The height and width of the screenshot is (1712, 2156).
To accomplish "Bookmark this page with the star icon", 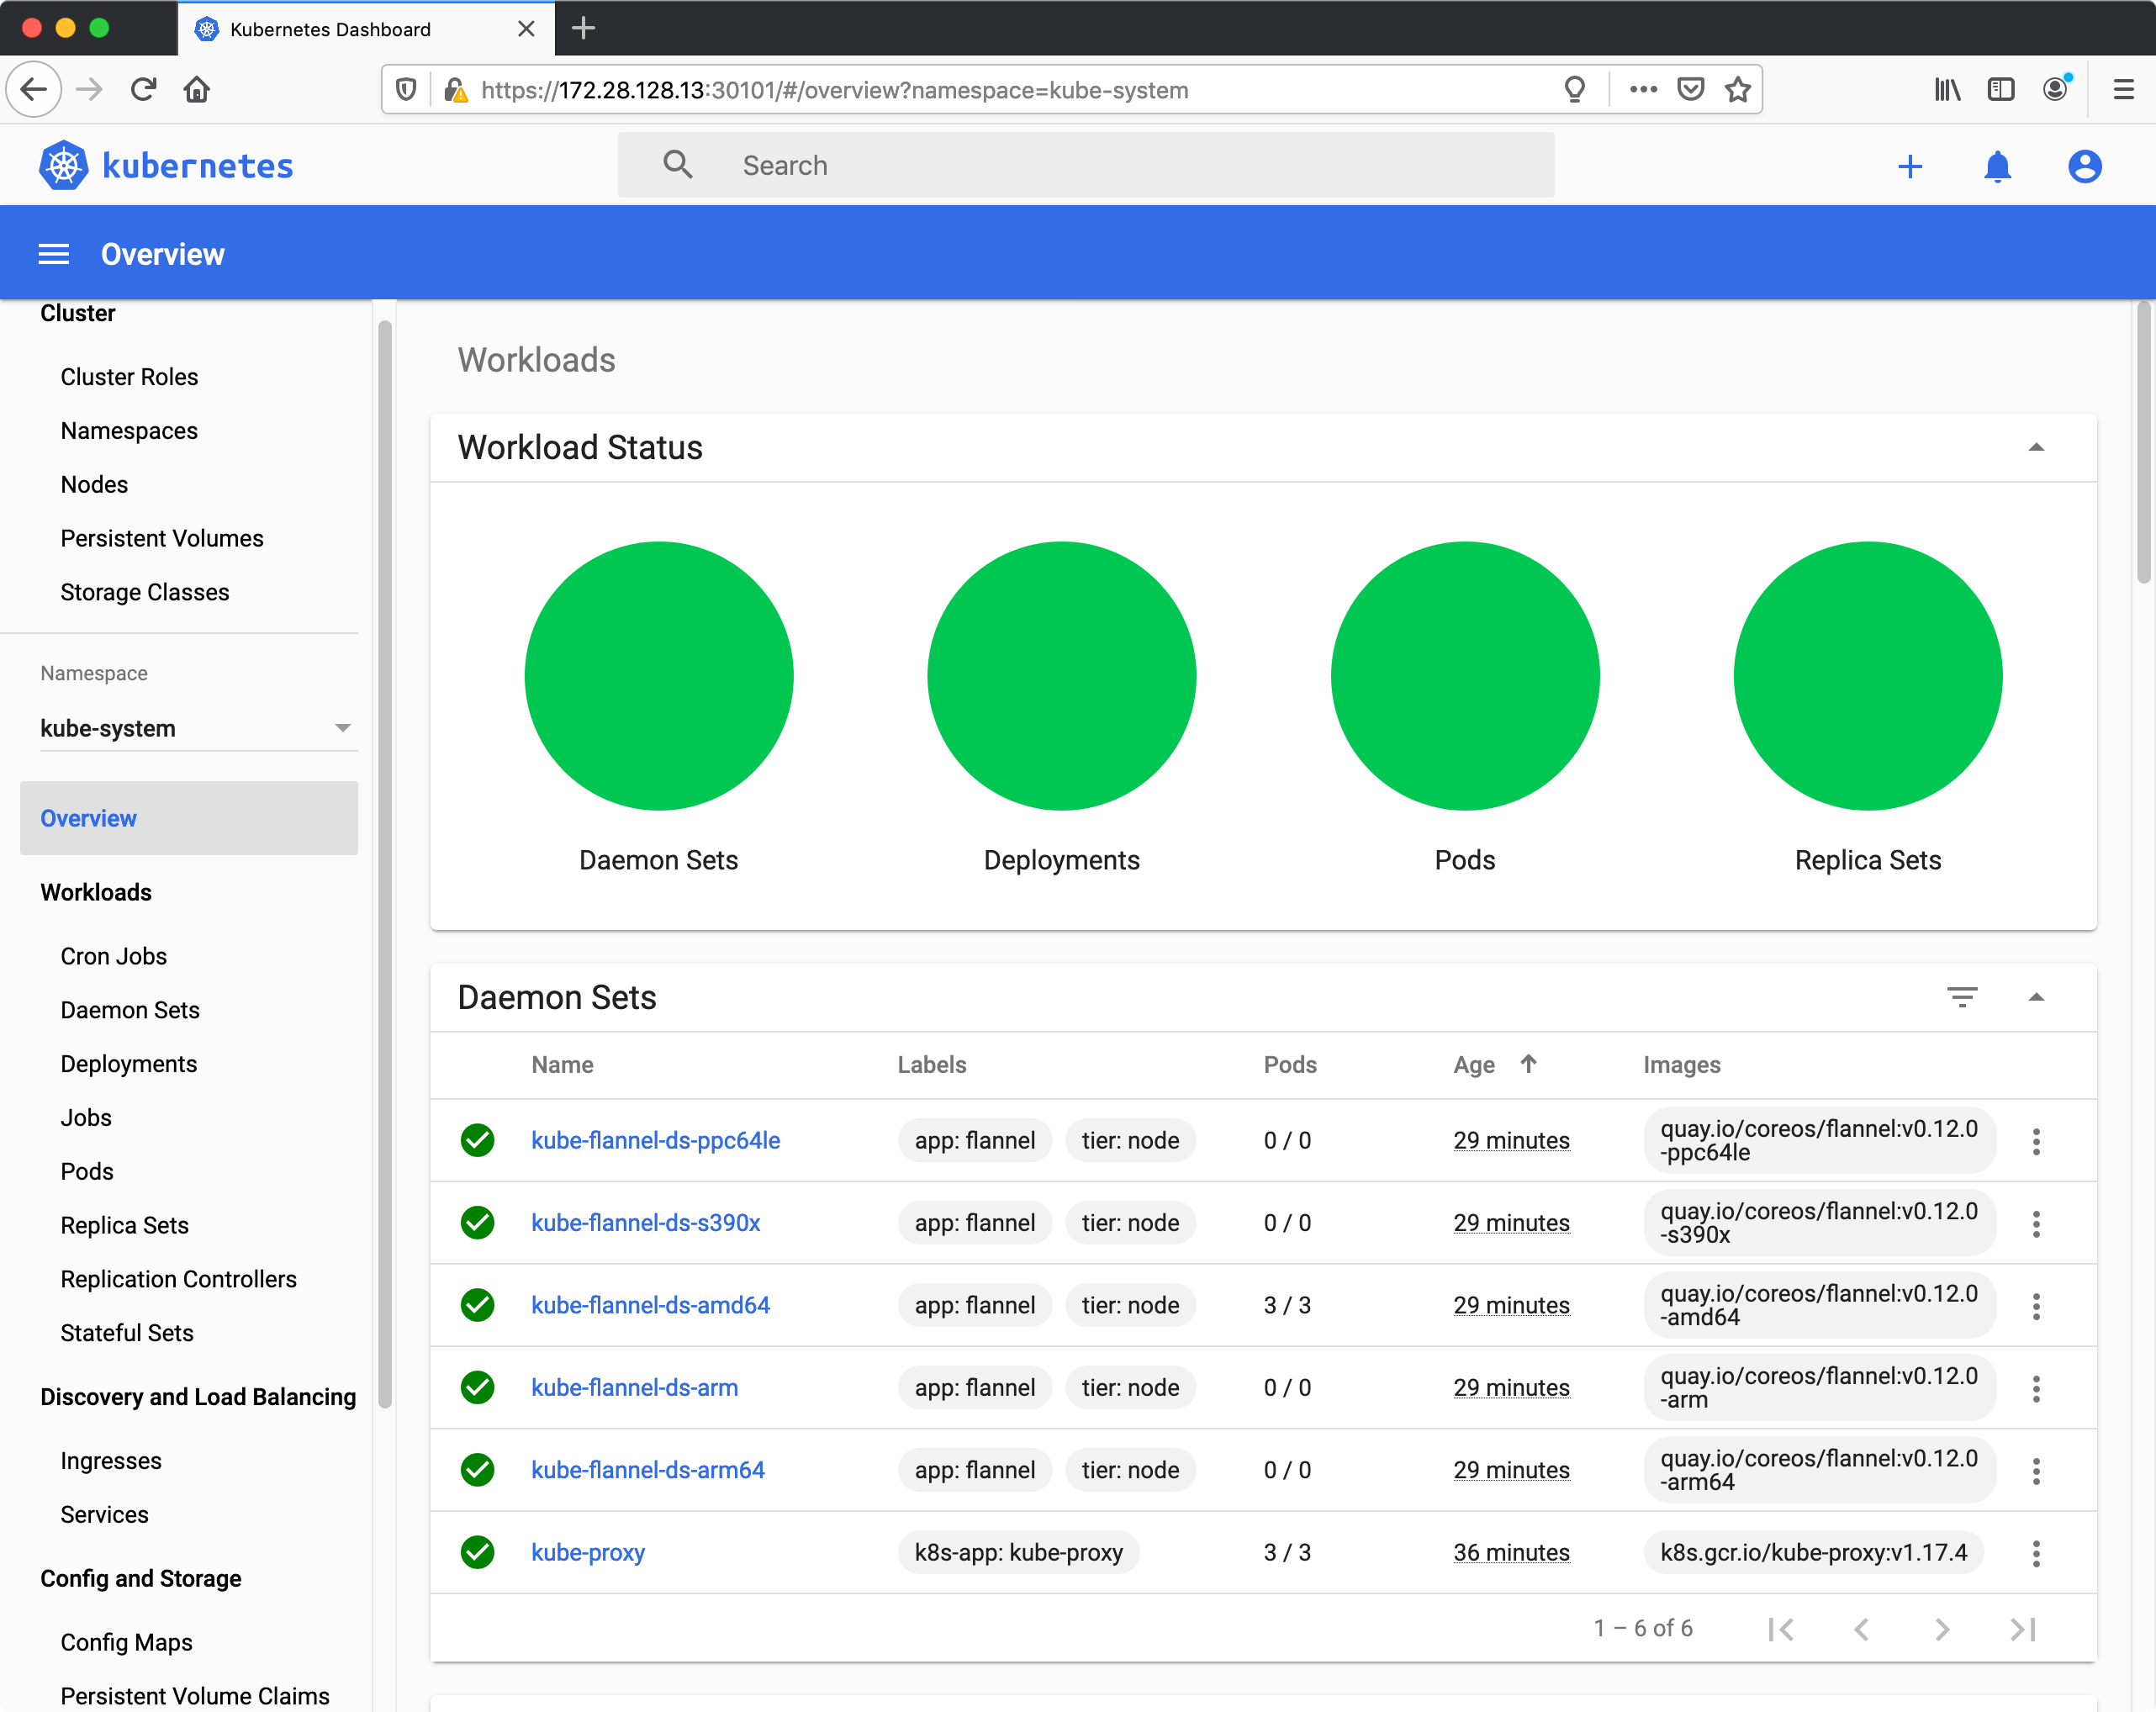I will point(1738,90).
